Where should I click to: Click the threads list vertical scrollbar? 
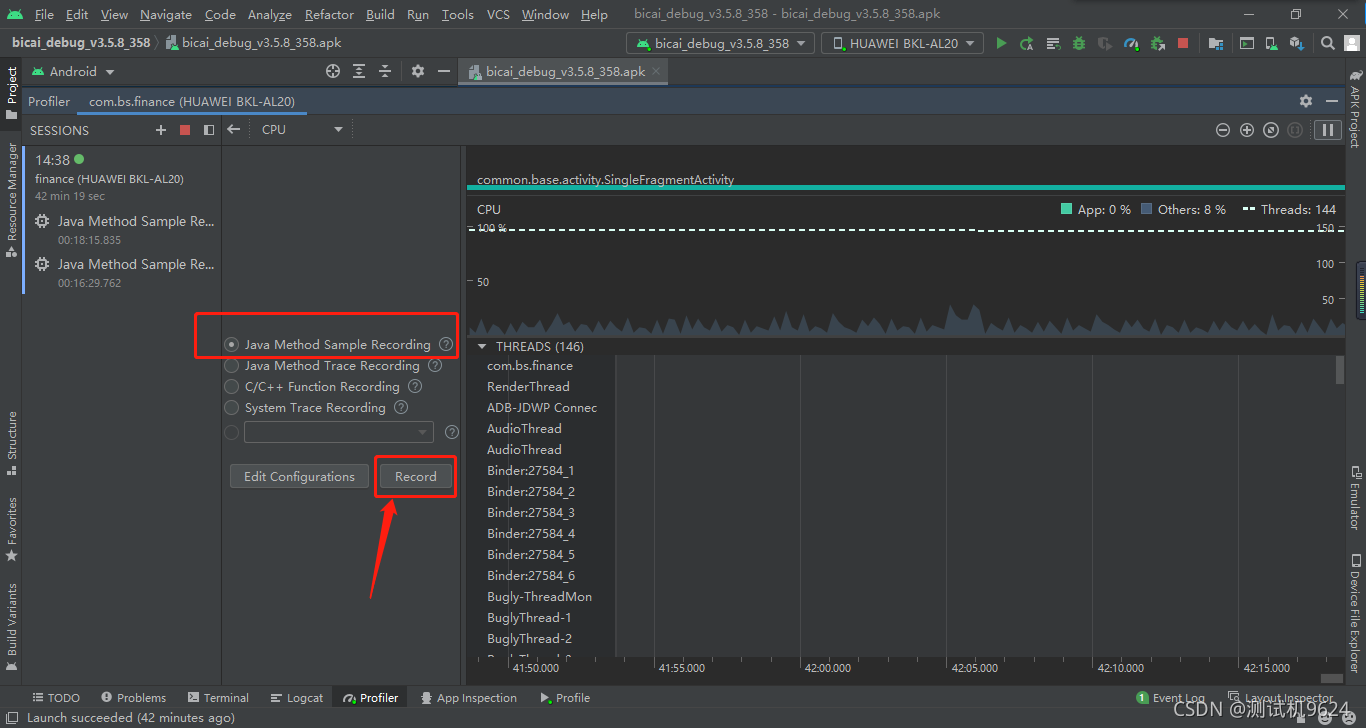pyautogui.click(x=1340, y=369)
